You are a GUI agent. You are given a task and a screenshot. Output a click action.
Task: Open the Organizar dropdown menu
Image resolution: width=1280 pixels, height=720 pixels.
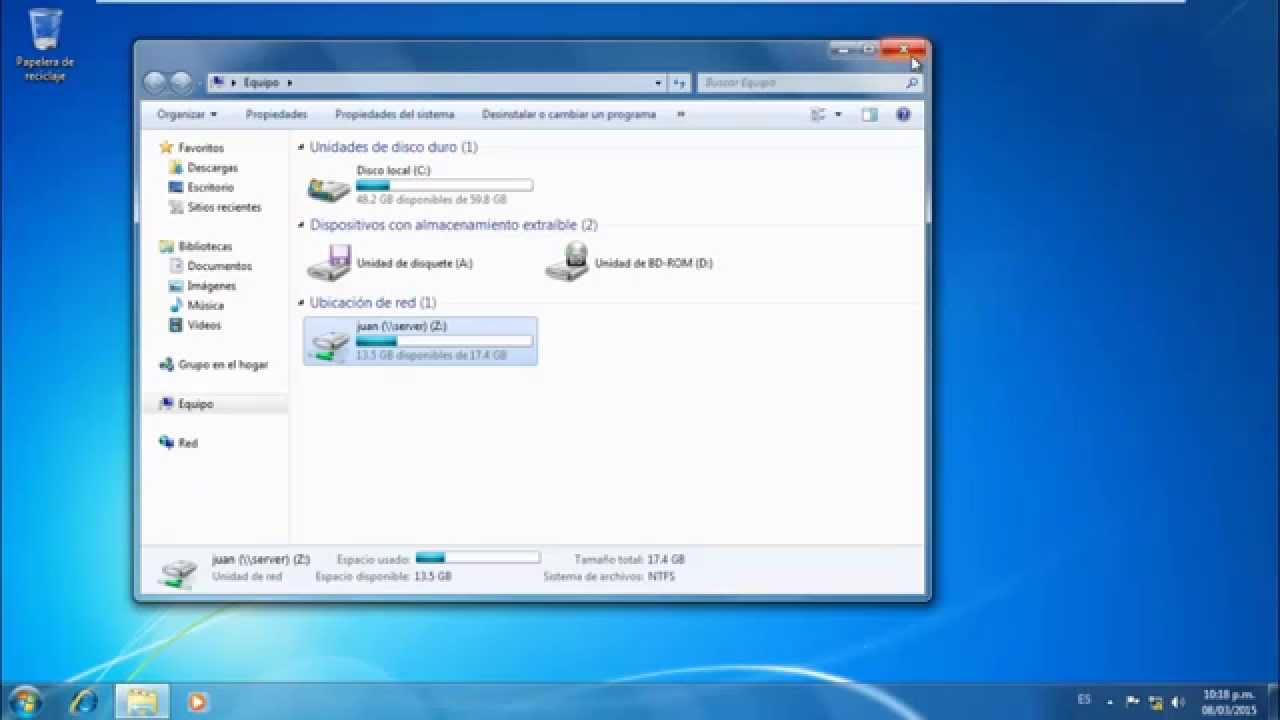click(187, 115)
